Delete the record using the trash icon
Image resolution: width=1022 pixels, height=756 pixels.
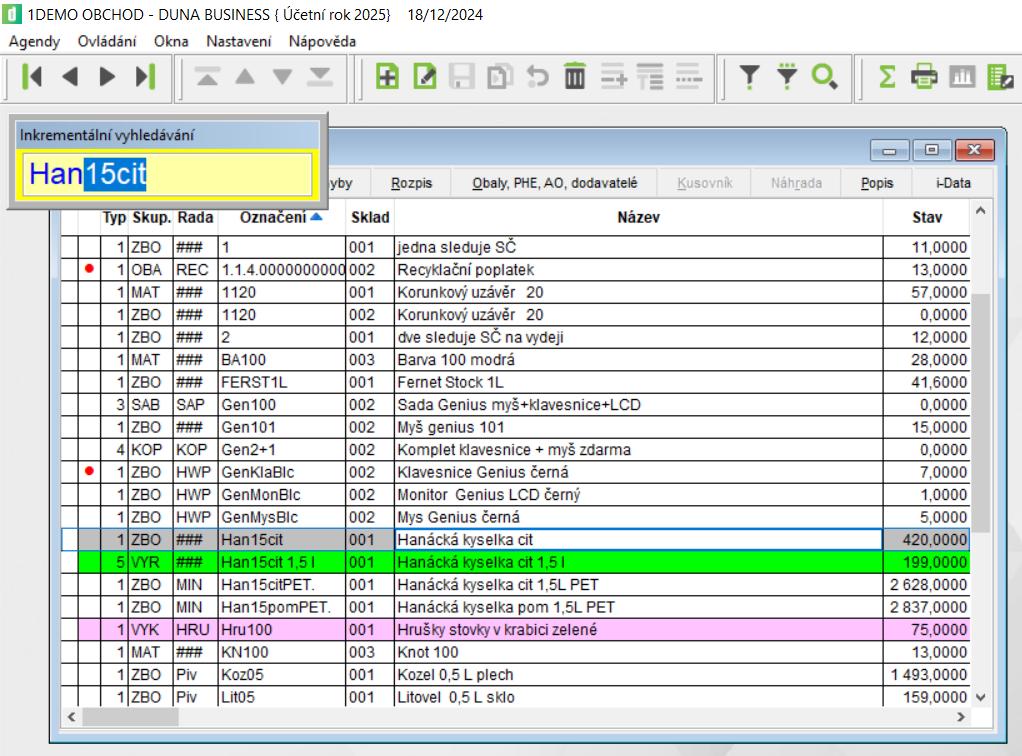click(x=575, y=77)
